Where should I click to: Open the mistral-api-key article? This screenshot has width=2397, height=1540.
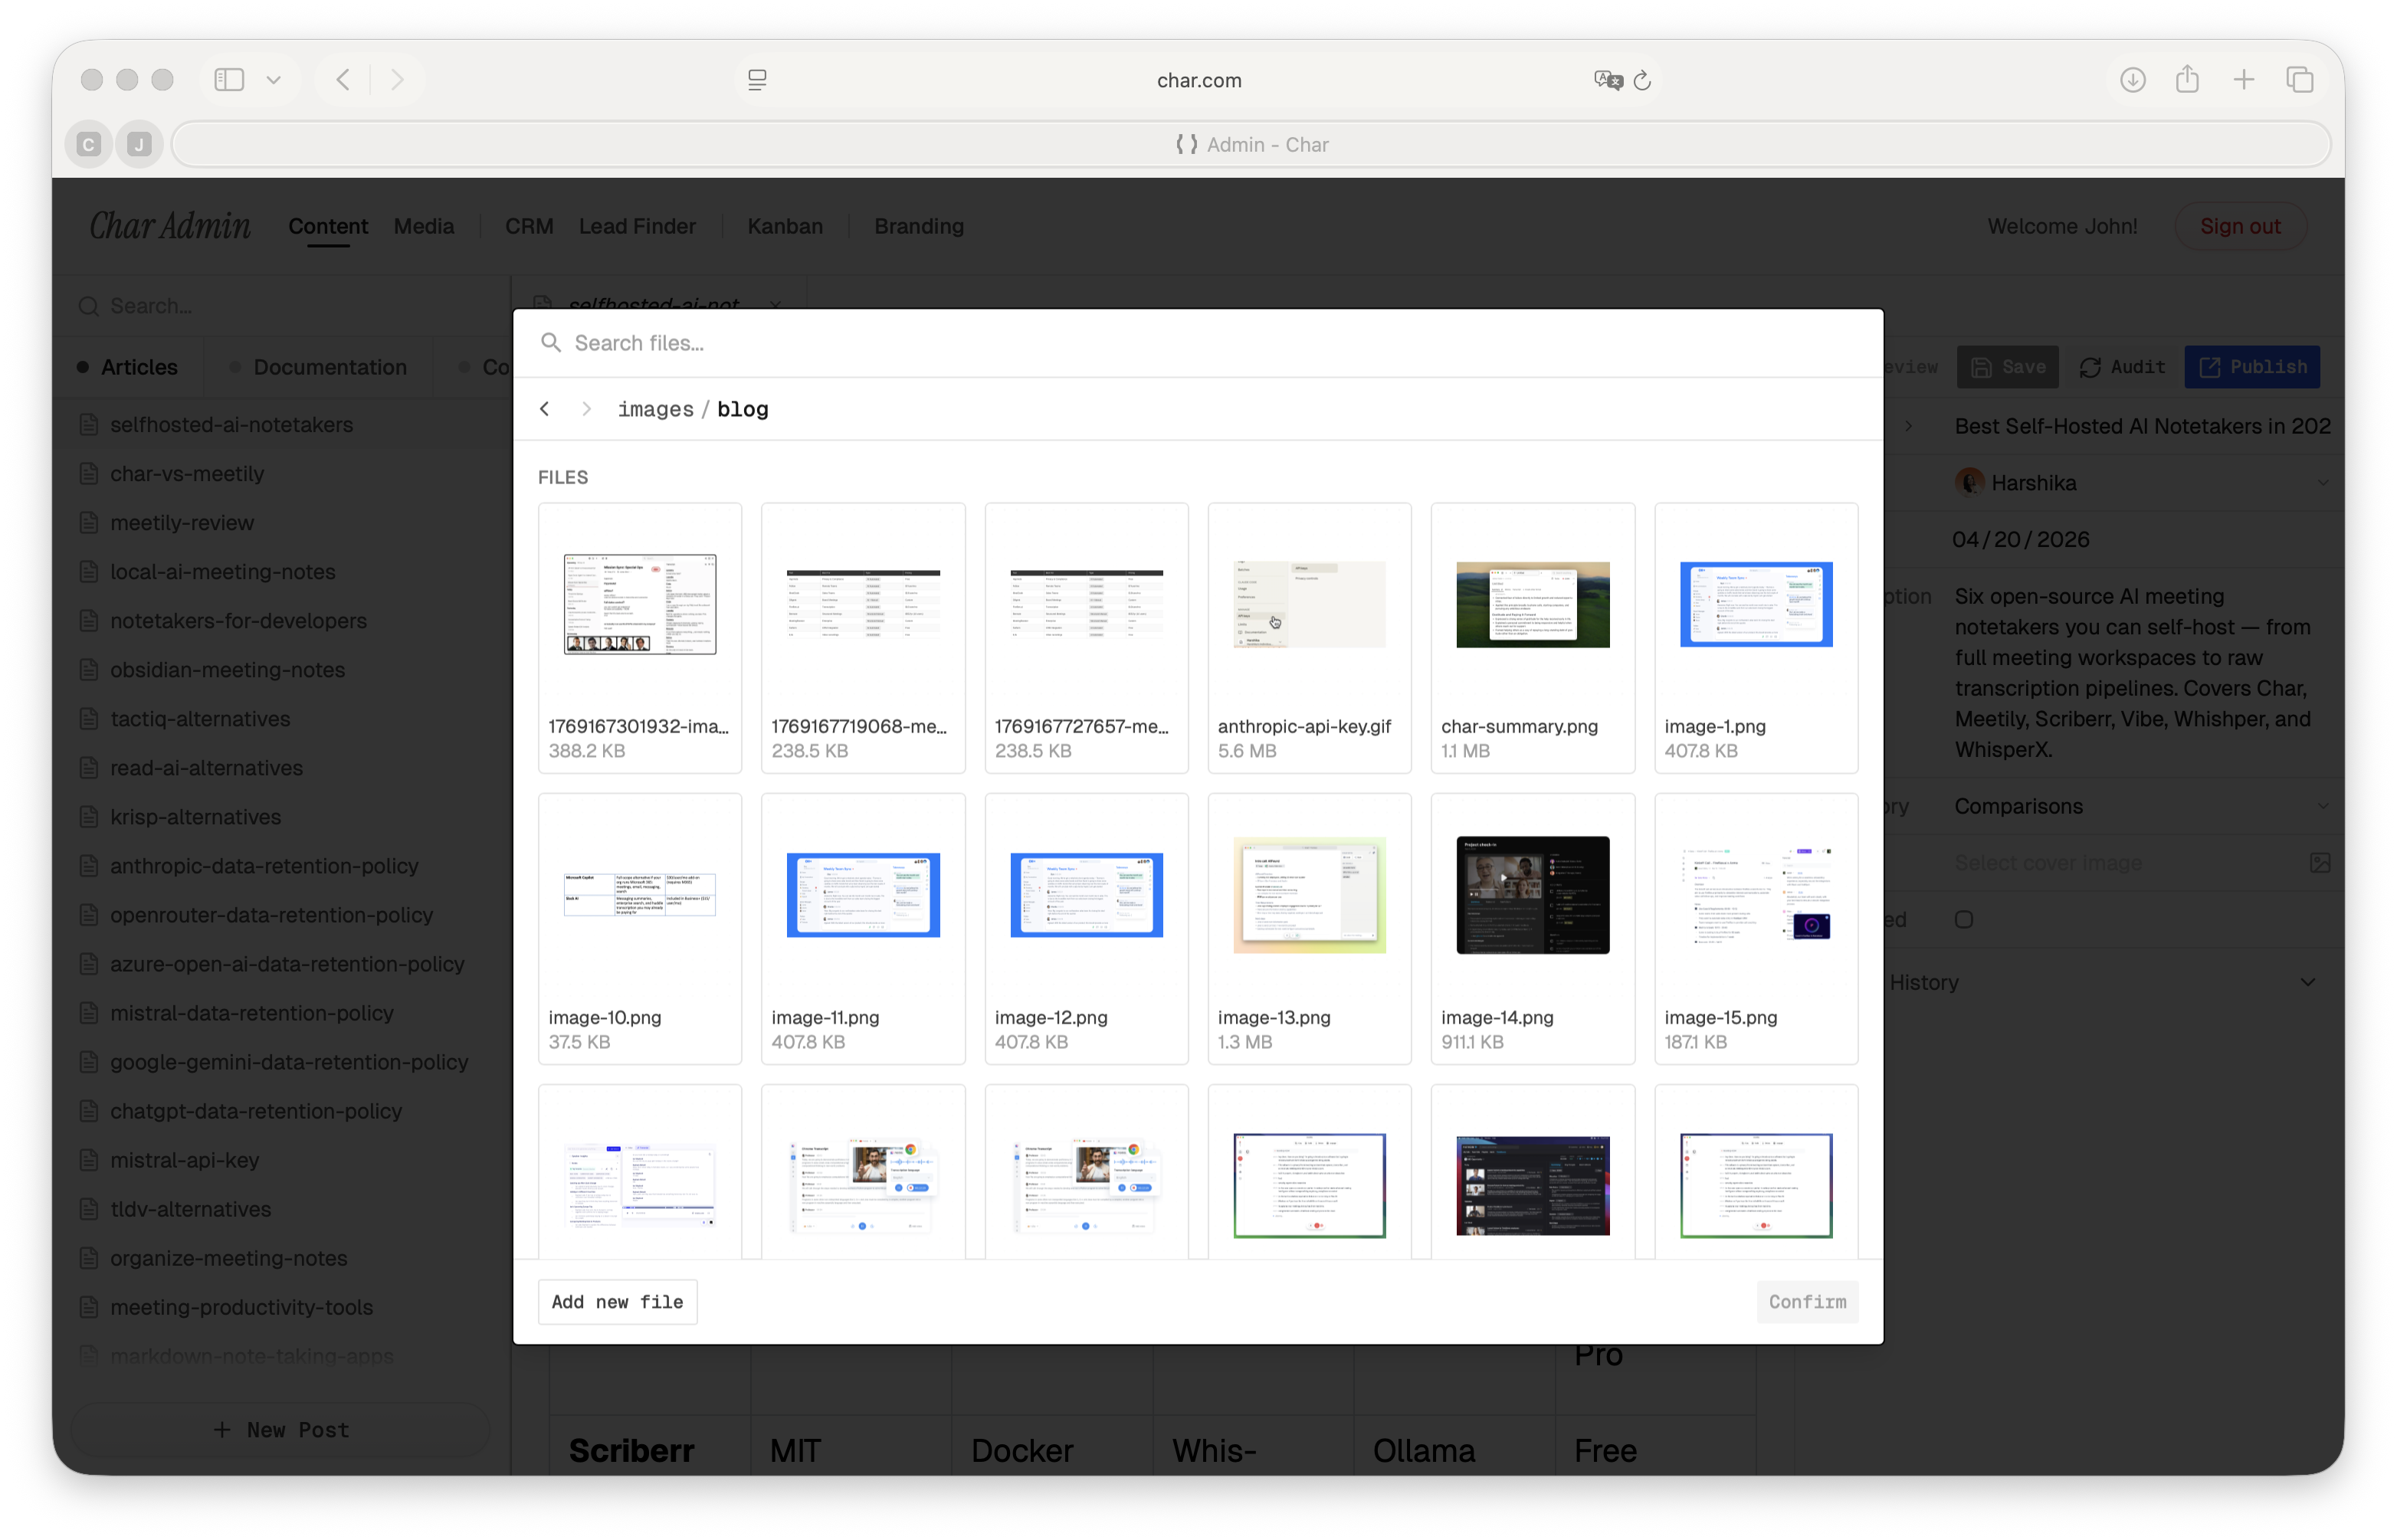coord(184,1160)
